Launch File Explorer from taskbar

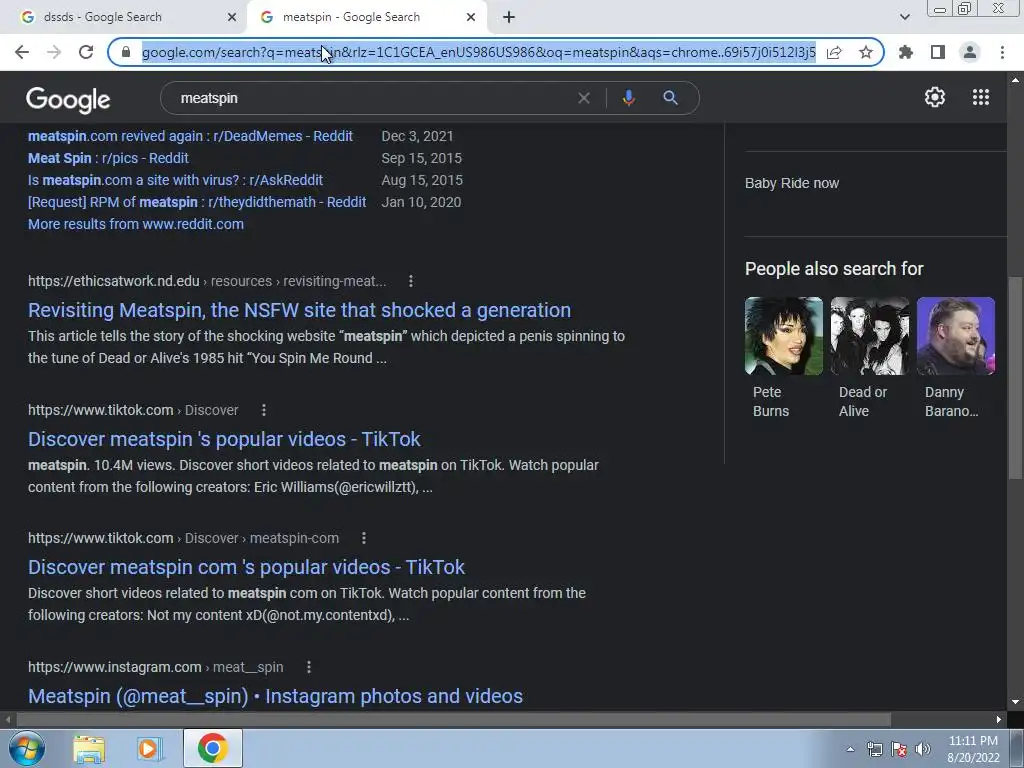click(x=89, y=749)
